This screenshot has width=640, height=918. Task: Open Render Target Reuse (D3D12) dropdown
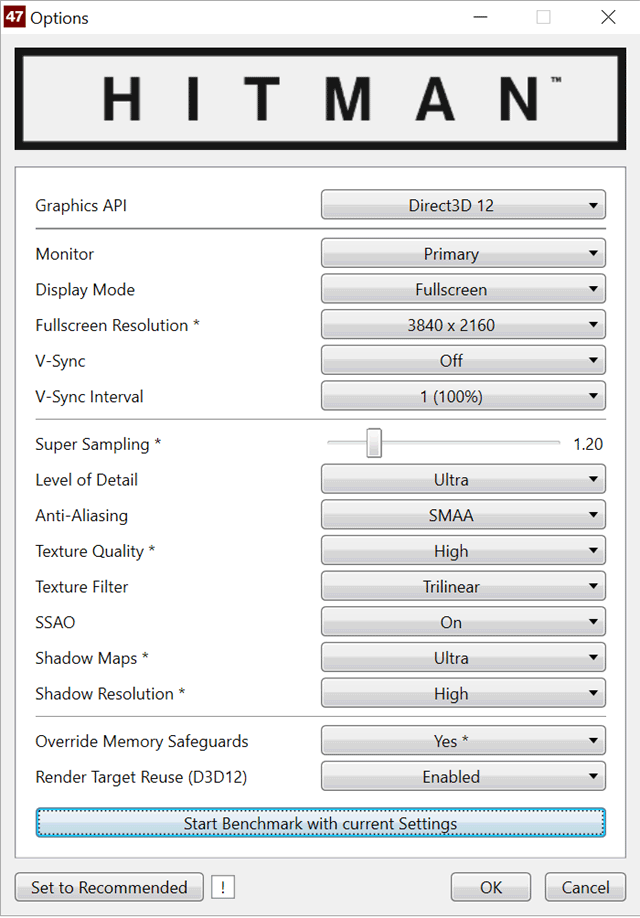(463, 776)
